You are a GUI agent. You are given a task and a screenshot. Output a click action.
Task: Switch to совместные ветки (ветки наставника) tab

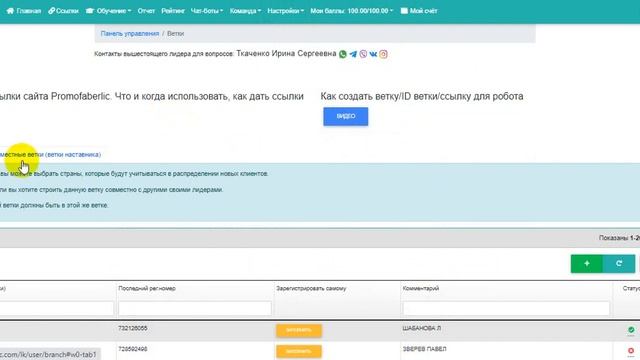(x=50, y=155)
